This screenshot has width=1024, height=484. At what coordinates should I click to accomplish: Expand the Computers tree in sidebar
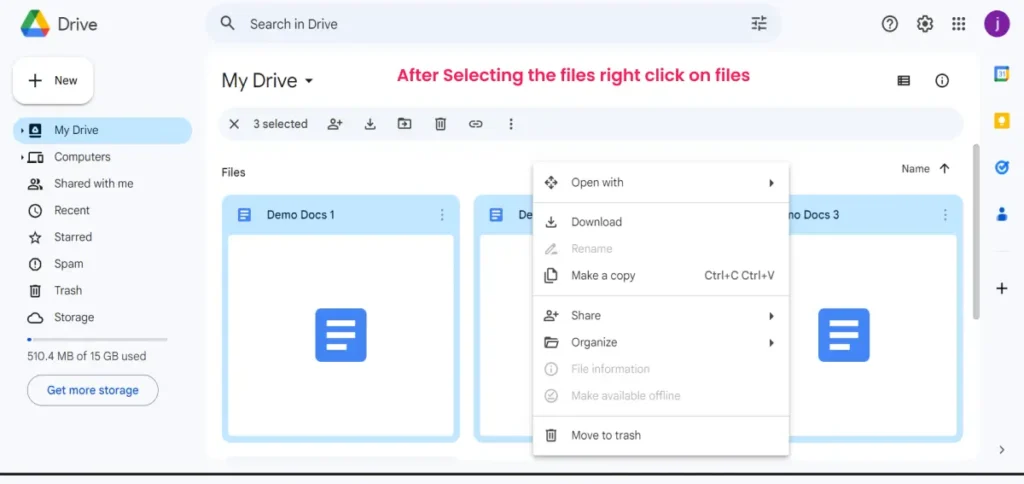point(22,157)
